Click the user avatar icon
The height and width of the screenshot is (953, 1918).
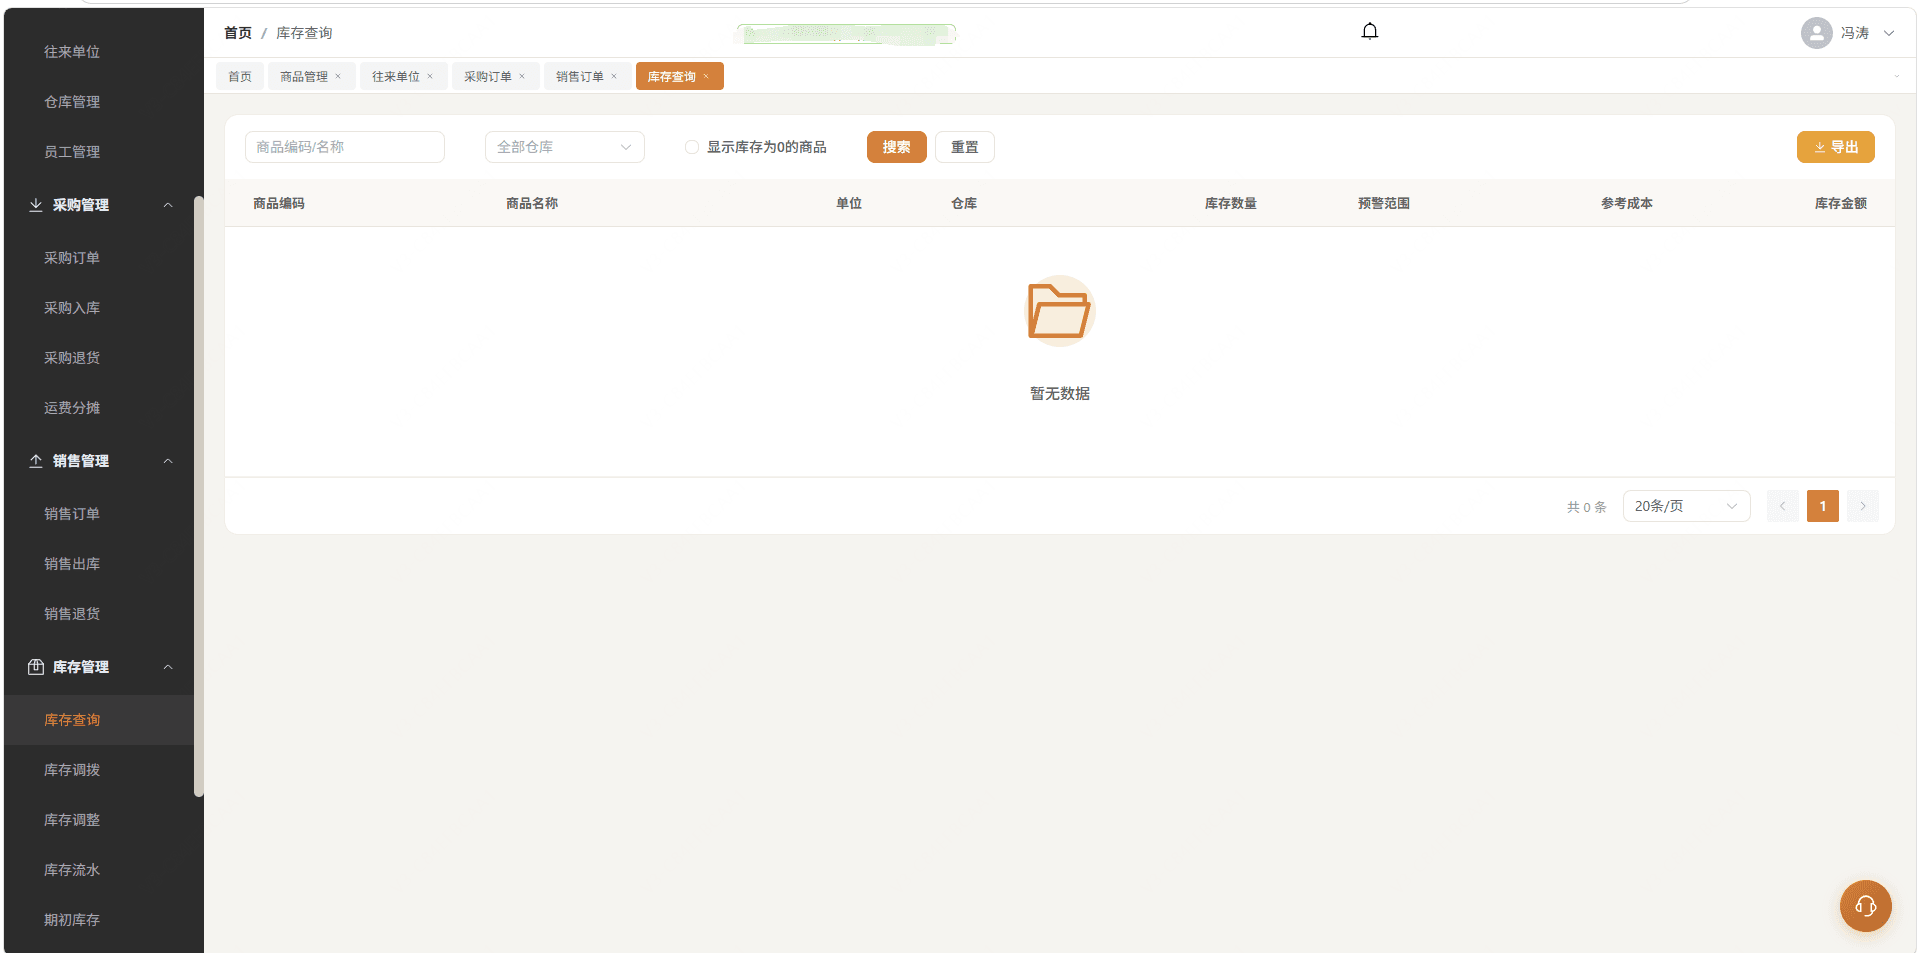[1816, 33]
